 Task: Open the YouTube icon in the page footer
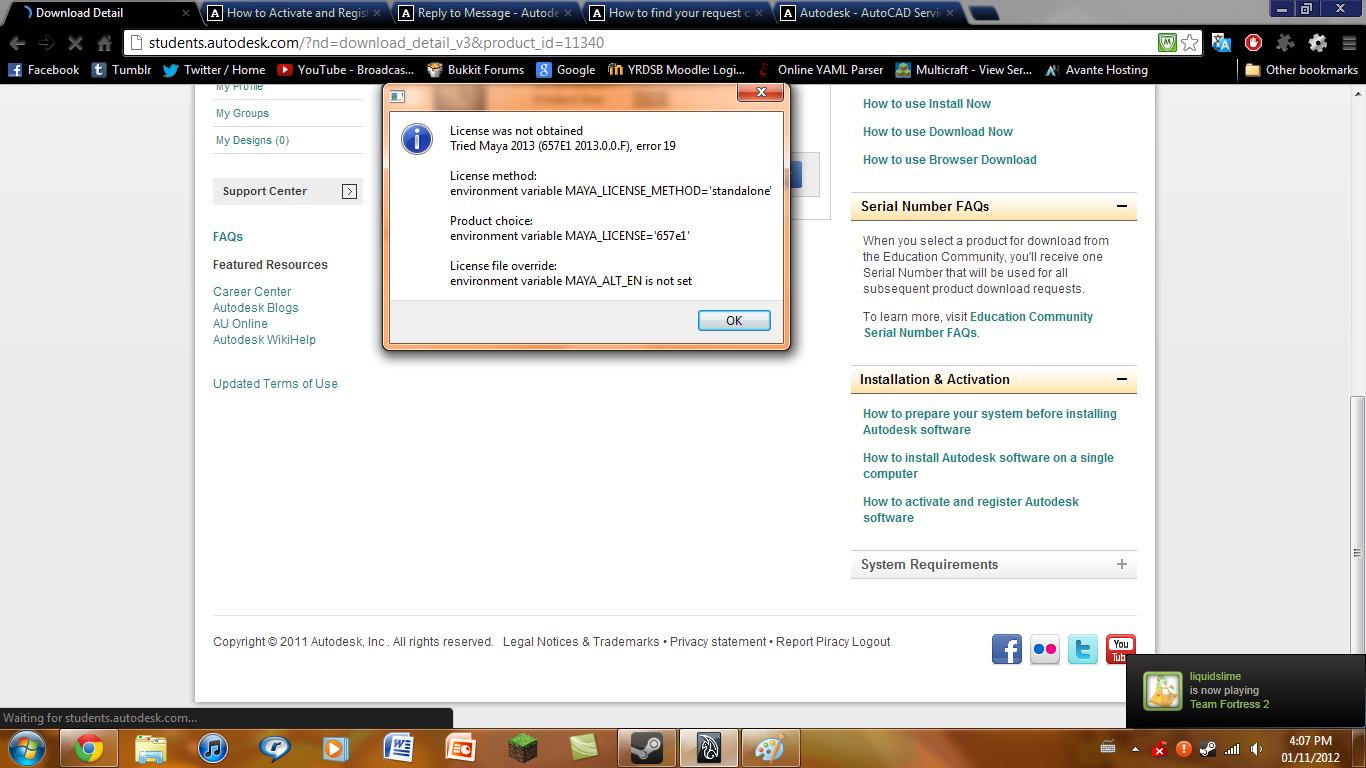pyautogui.click(x=1119, y=649)
